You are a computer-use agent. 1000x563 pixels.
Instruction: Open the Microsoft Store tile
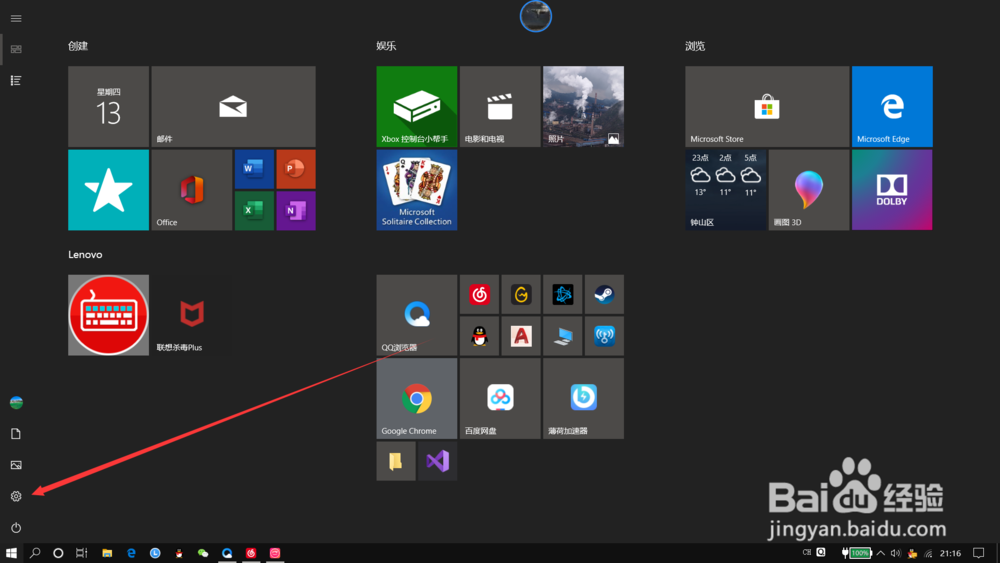tap(767, 106)
